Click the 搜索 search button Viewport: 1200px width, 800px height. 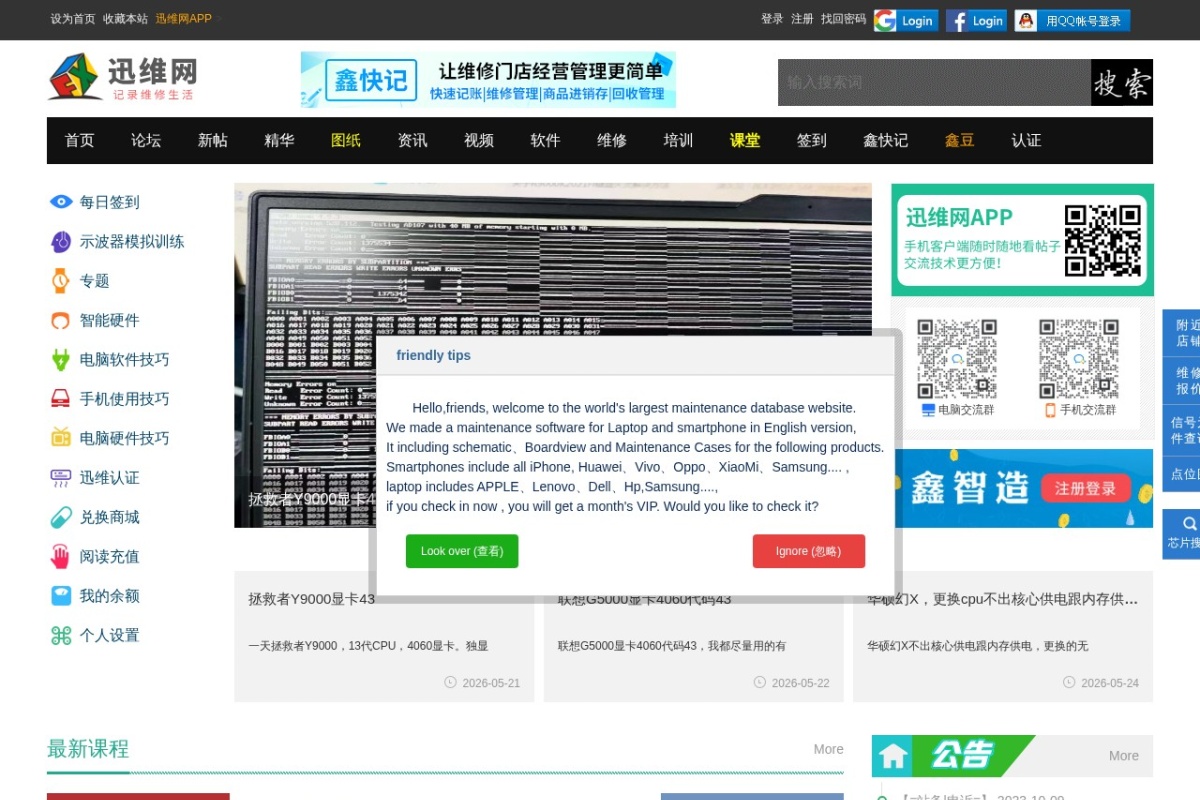click(x=1122, y=82)
